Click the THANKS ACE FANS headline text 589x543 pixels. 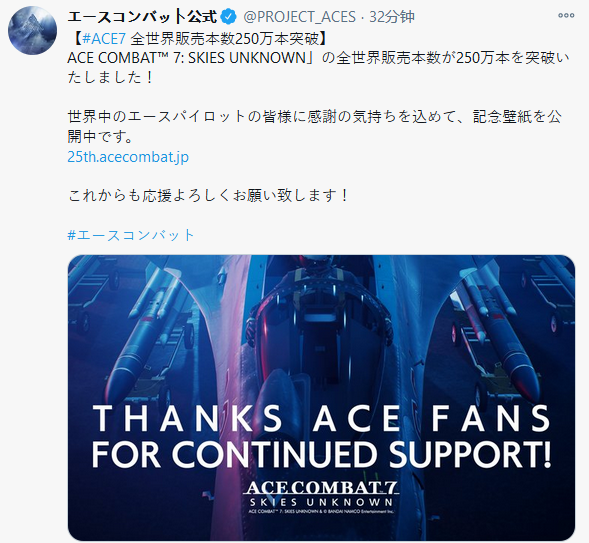321,418
